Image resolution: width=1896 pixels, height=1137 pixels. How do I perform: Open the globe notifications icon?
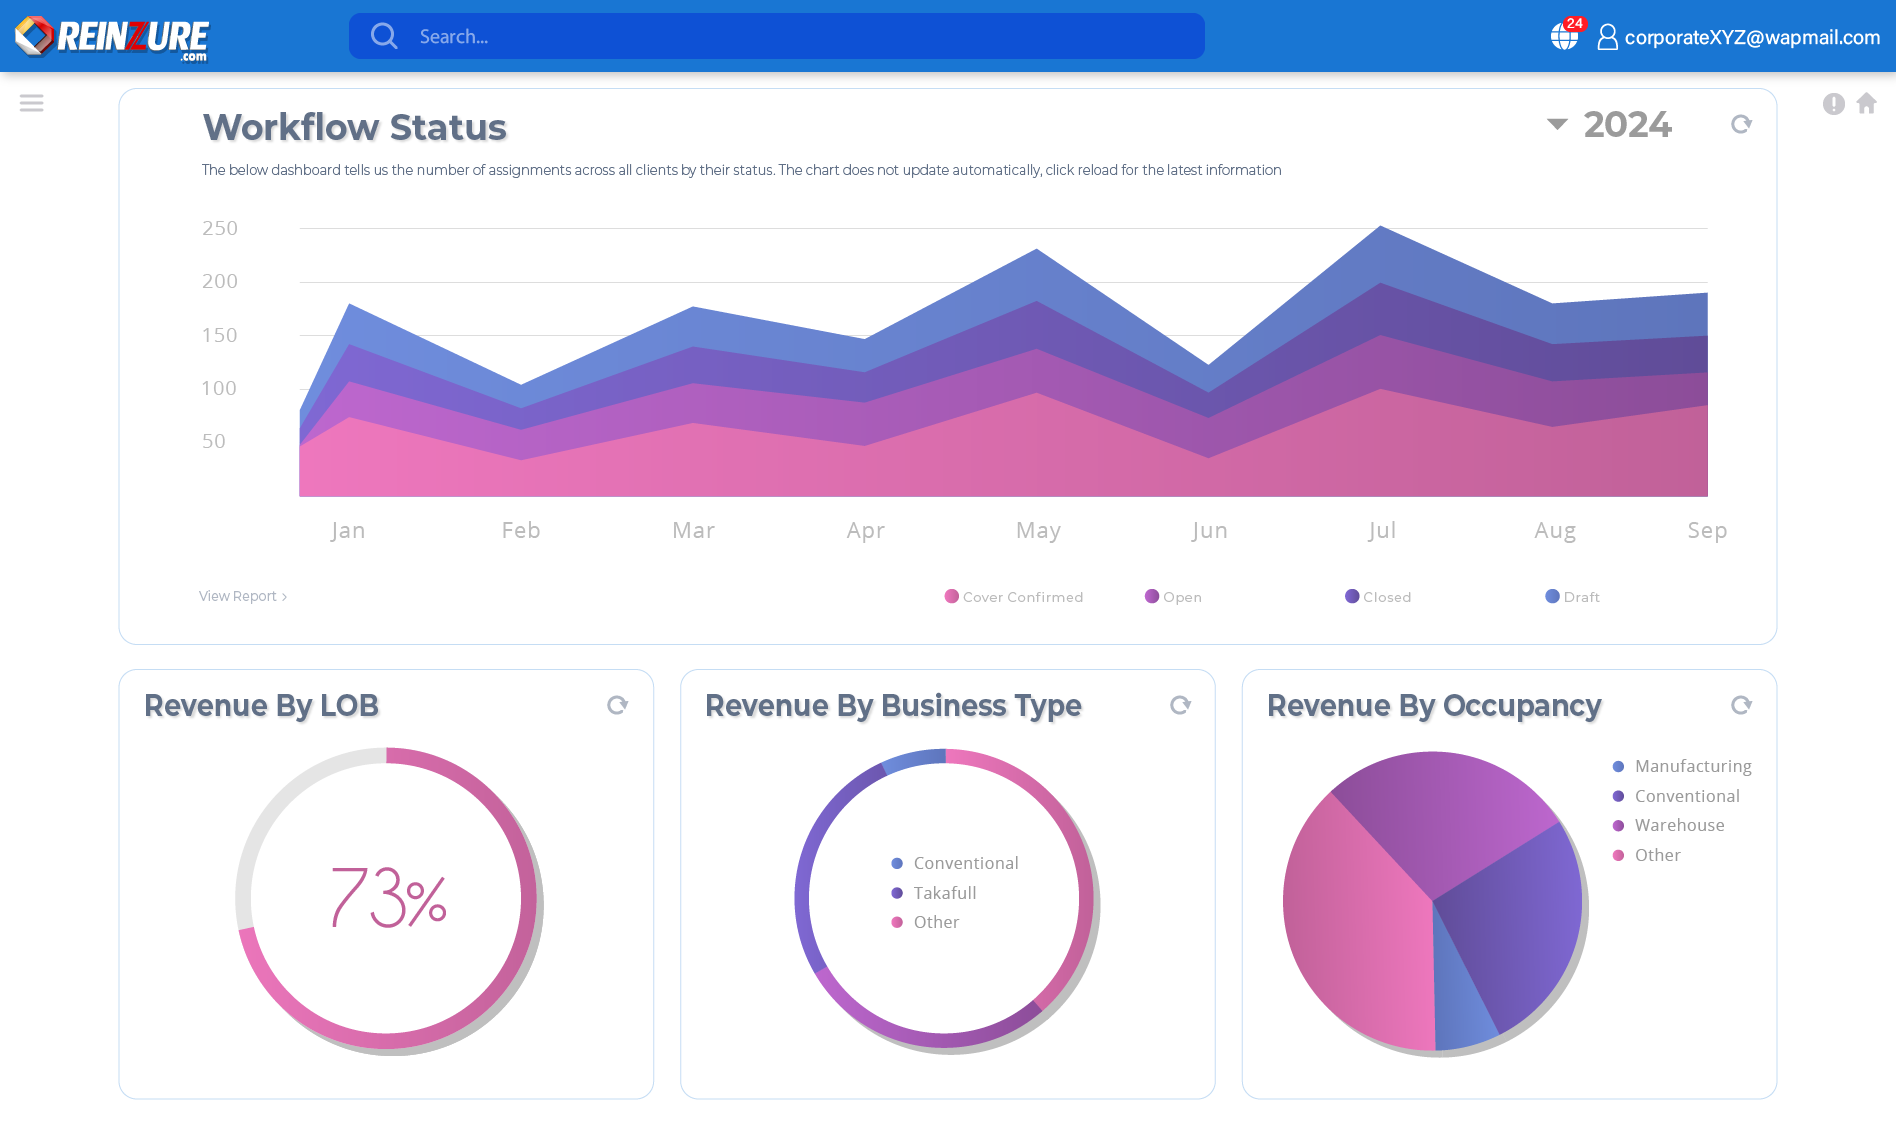point(1566,35)
